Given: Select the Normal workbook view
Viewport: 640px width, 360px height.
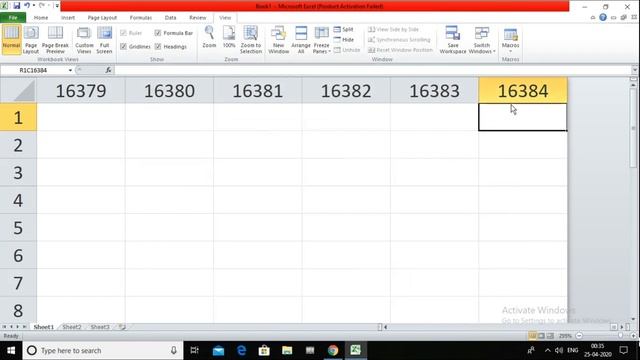Looking at the screenshot, I should (11, 39).
